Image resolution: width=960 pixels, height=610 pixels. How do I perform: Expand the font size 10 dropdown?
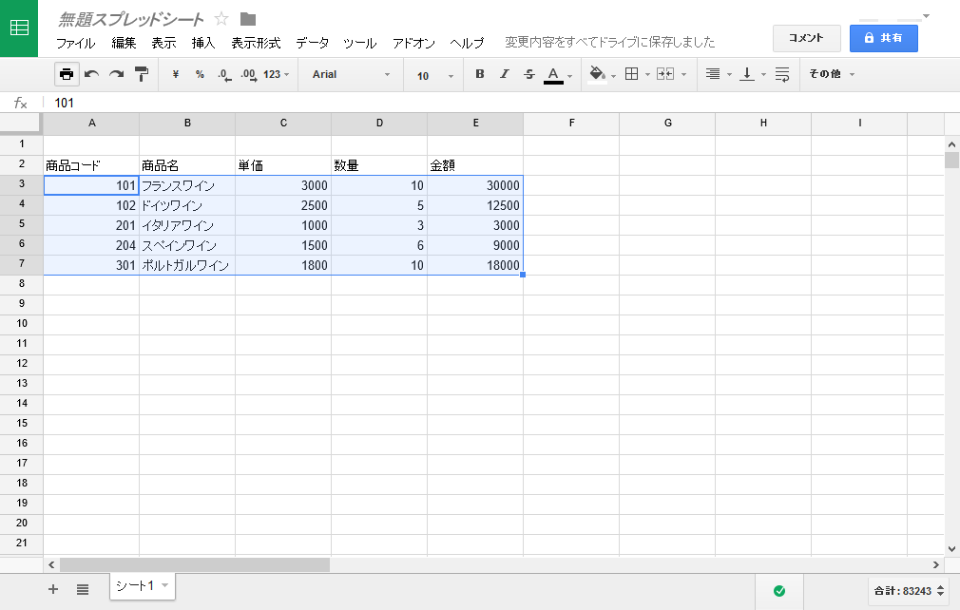pyautogui.click(x=435, y=75)
